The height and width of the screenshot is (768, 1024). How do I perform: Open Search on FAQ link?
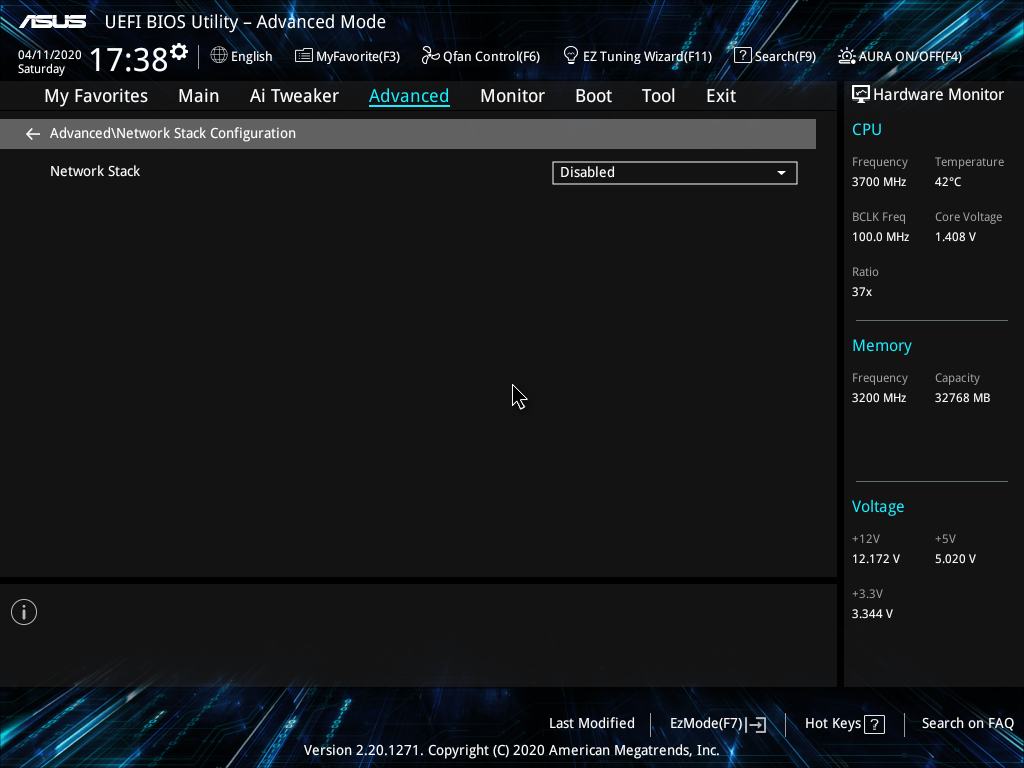(967, 724)
